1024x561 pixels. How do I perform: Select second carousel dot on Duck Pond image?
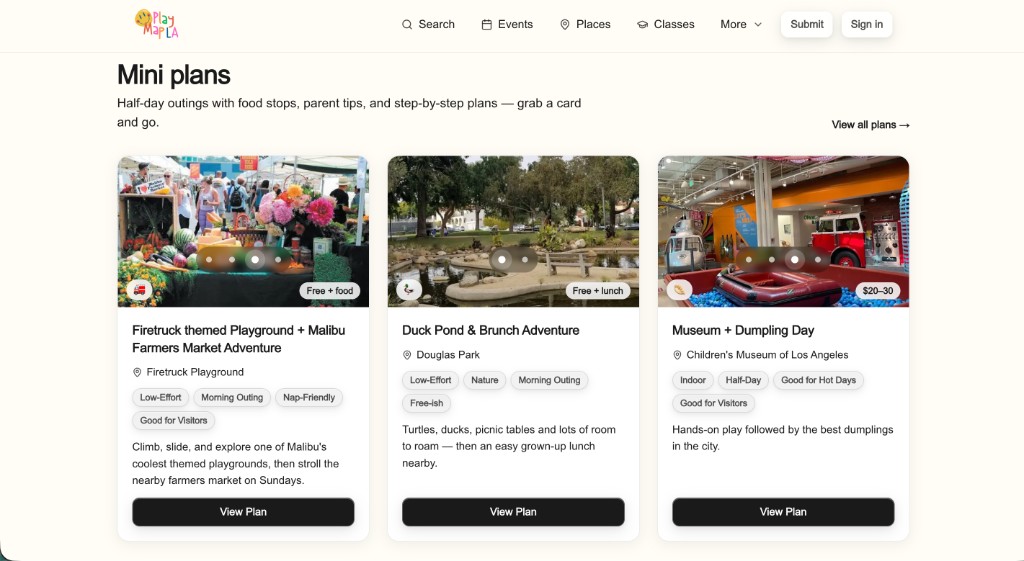(525, 259)
